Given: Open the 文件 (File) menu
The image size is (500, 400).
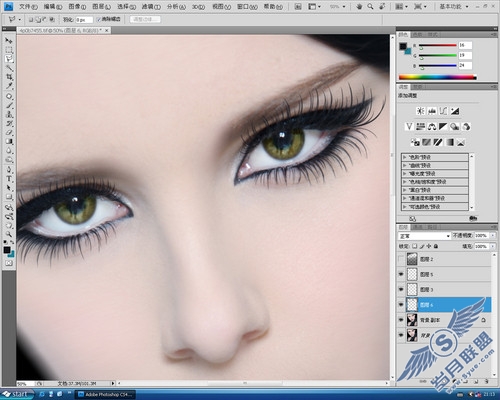Looking at the screenshot, I should (x=28, y=6).
